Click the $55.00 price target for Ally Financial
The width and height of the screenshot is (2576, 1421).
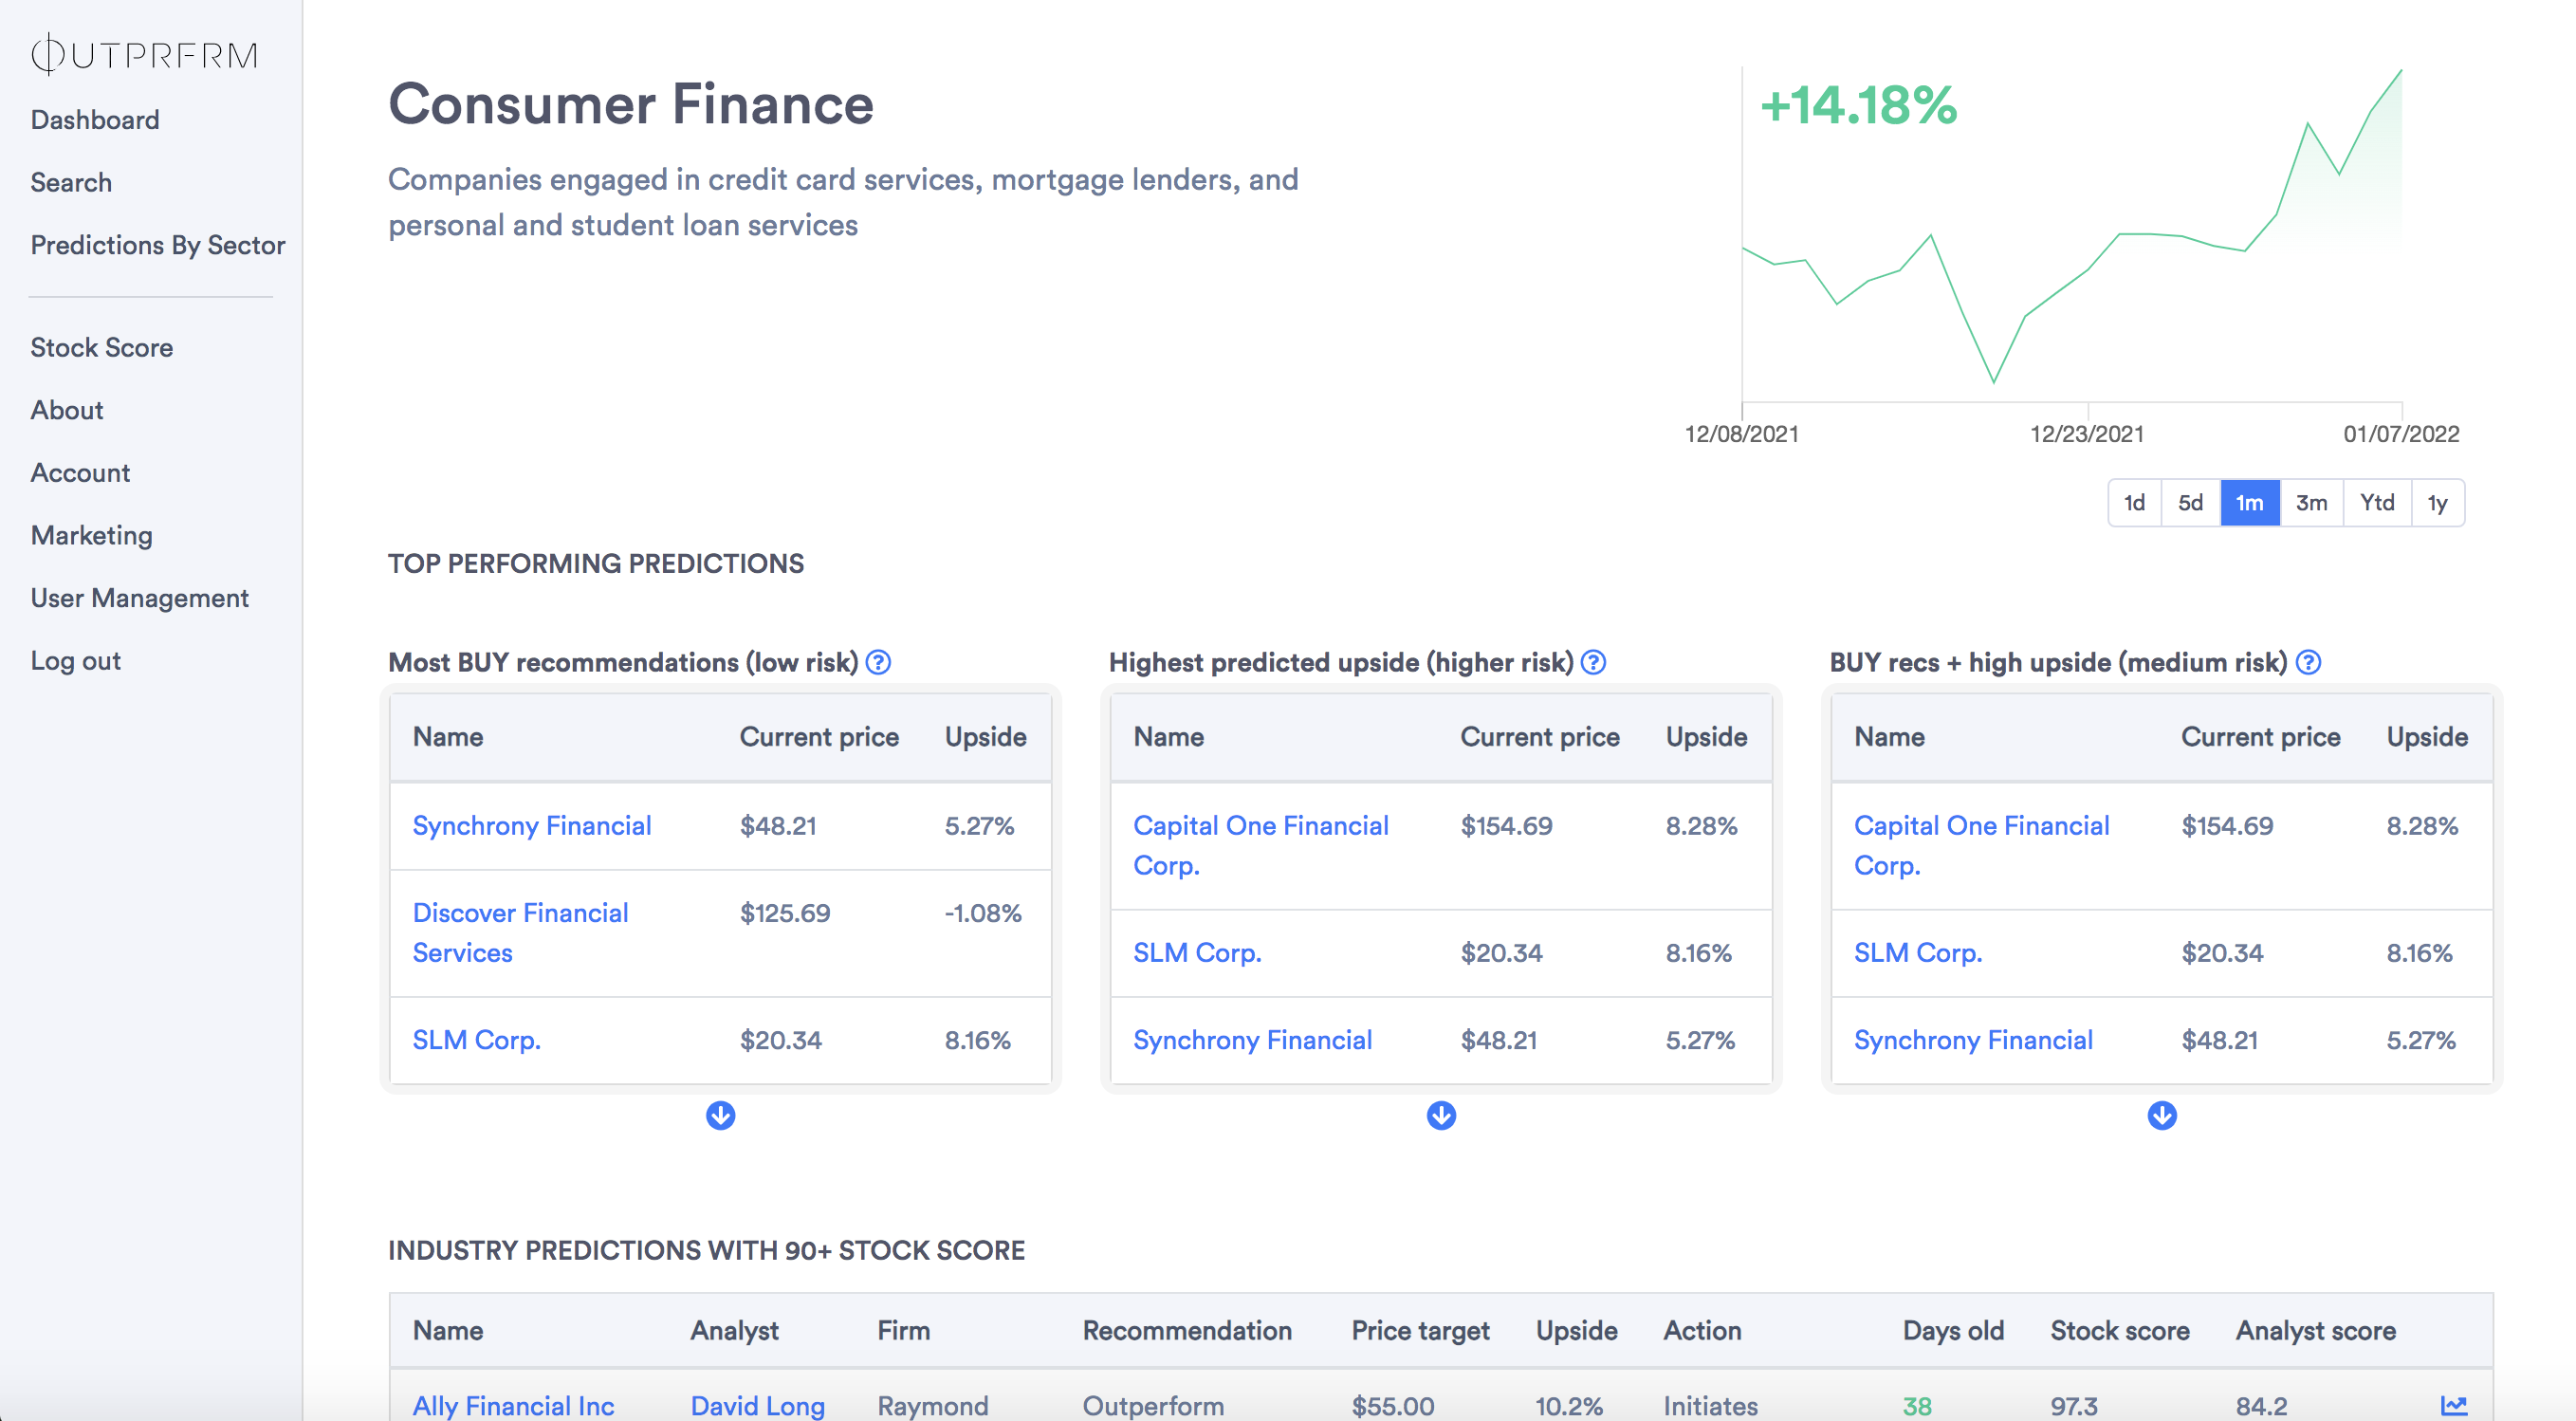[x=1393, y=1406]
